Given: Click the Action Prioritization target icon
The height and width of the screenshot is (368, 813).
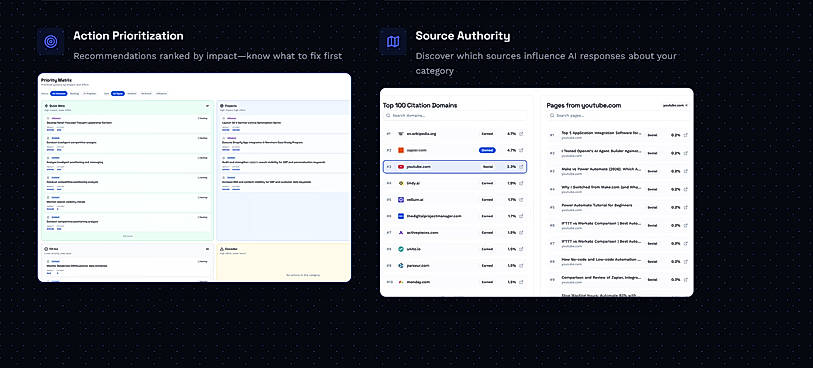Looking at the screenshot, I should pos(50,41).
